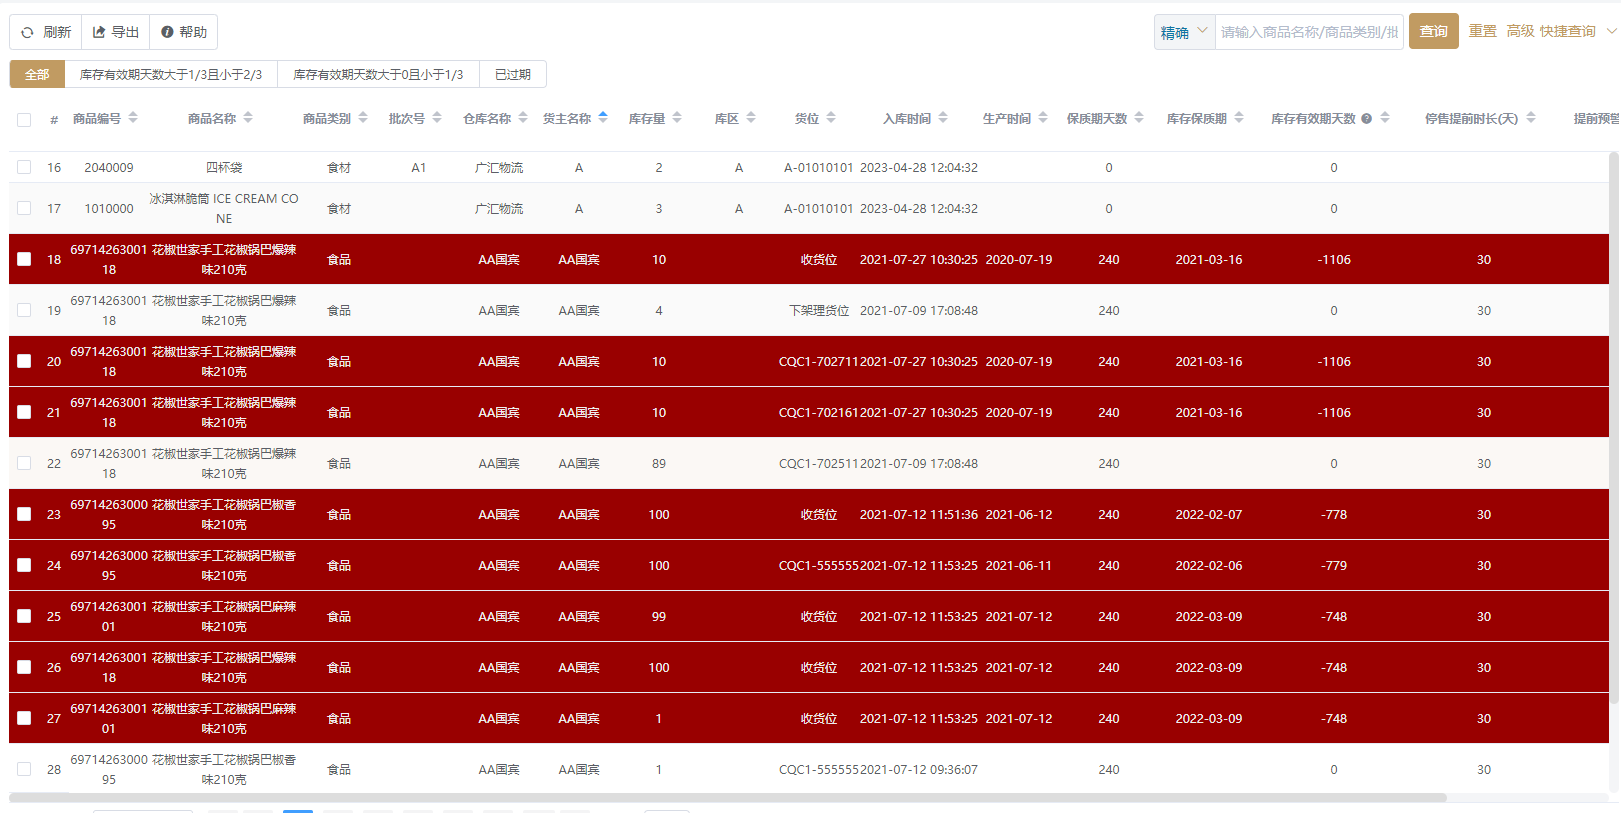The image size is (1621, 813).
Task: Click entry time 2021-07-12 09:36:07 in row 28
Action: 919,769
